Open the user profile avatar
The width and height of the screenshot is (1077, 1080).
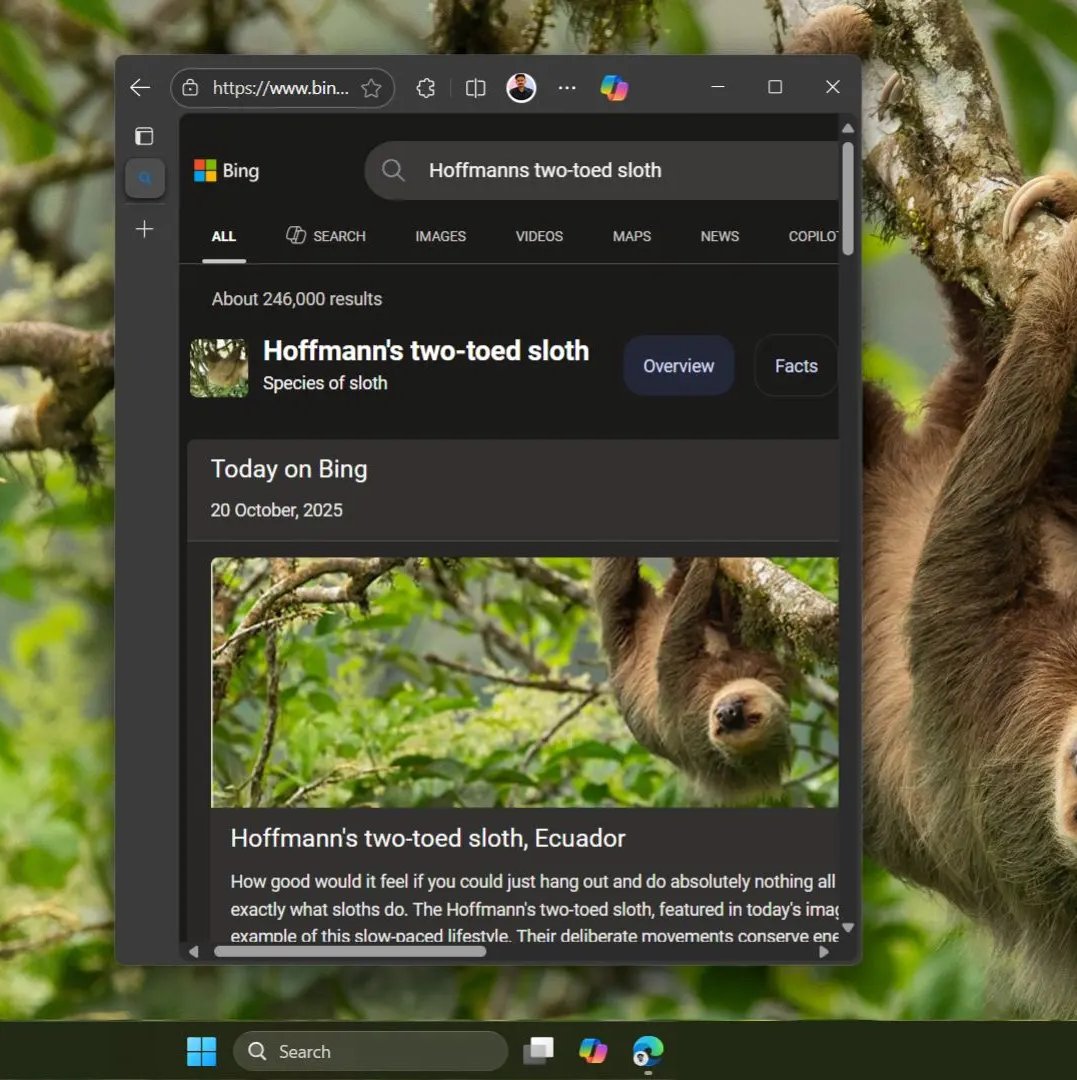[x=521, y=88]
